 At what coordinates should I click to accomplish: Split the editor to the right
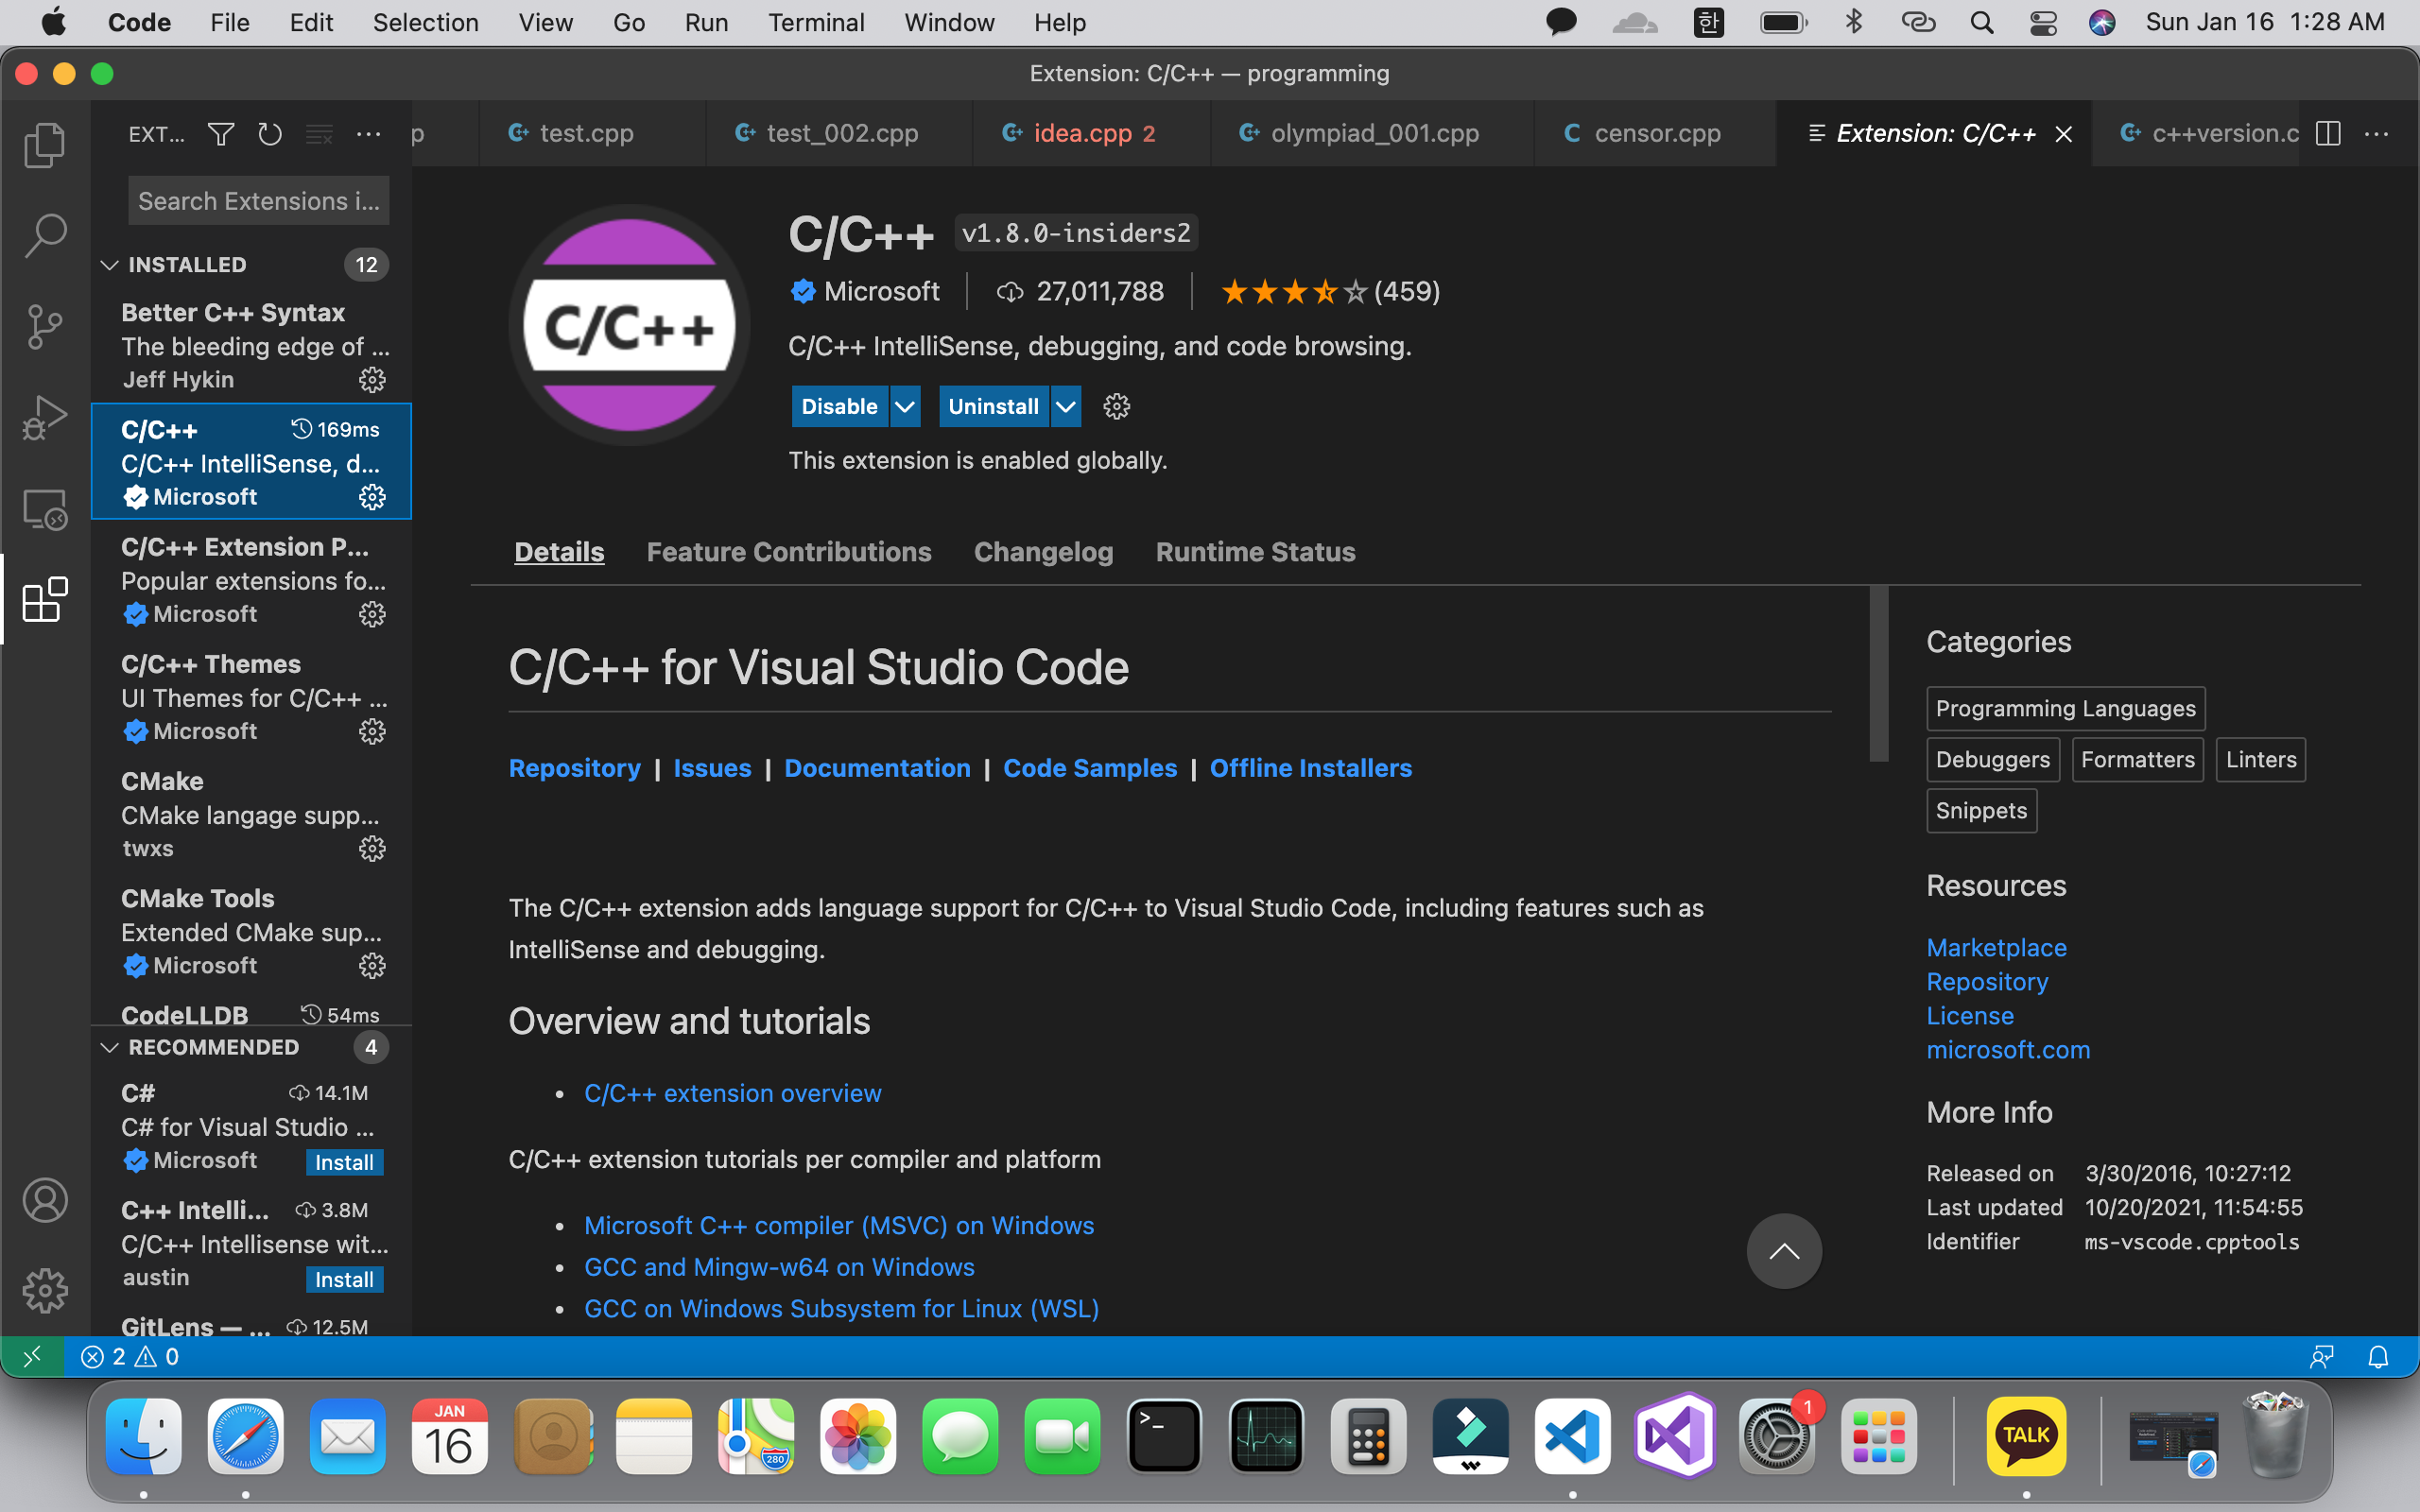[2328, 133]
